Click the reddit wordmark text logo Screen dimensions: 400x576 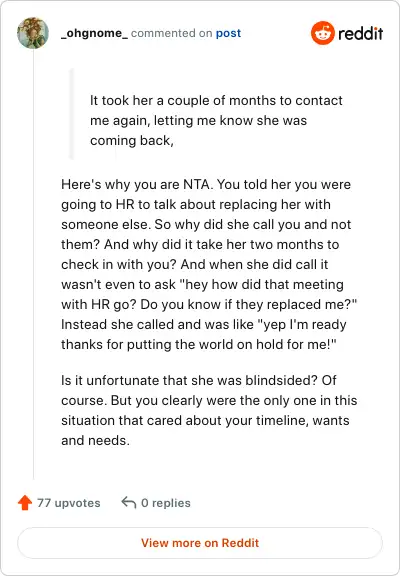[x=360, y=33]
